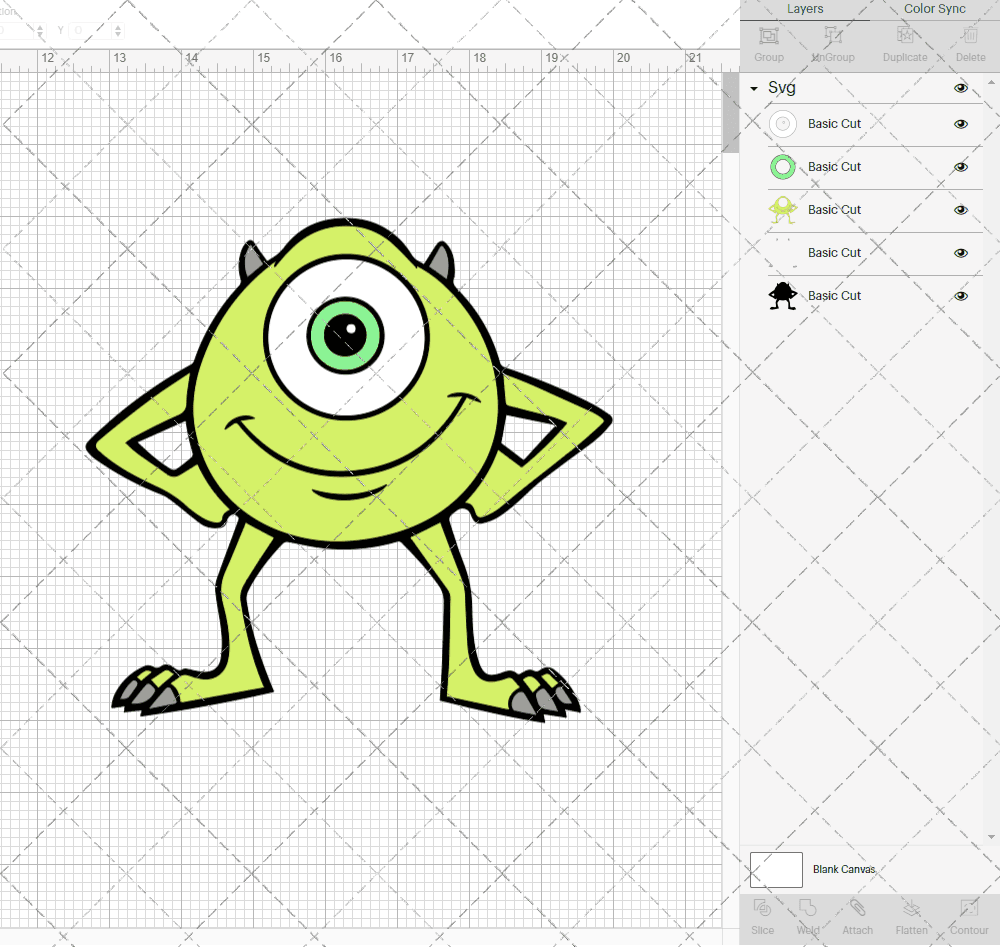Screen dimensions: 1000x947
Task: Click the Svg group label
Action: (x=781, y=88)
